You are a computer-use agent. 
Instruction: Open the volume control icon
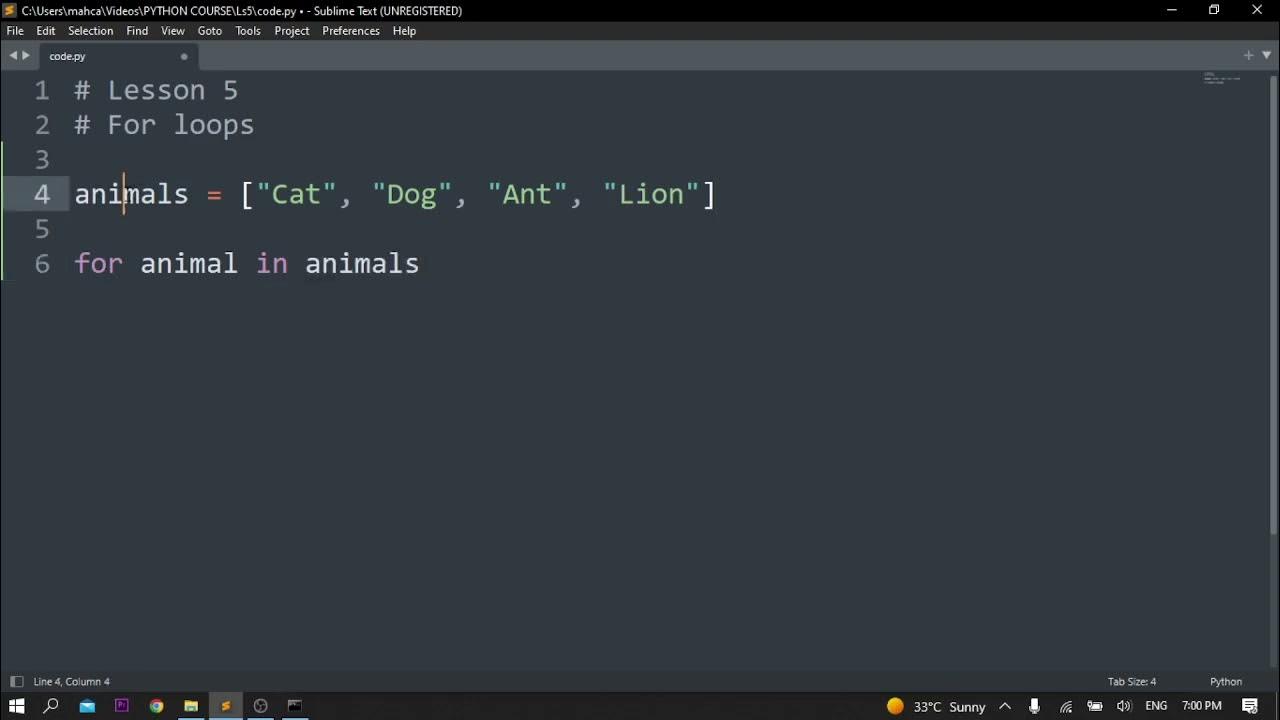click(x=1124, y=706)
